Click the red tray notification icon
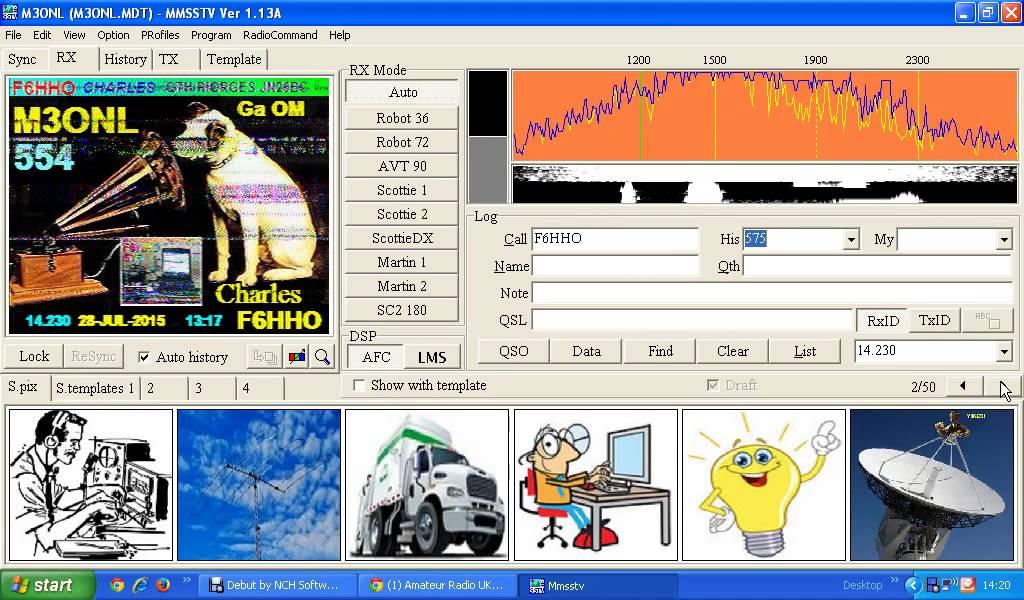Image resolution: width=1024 pixels, height=600 pixels. (x=968, y=585)
